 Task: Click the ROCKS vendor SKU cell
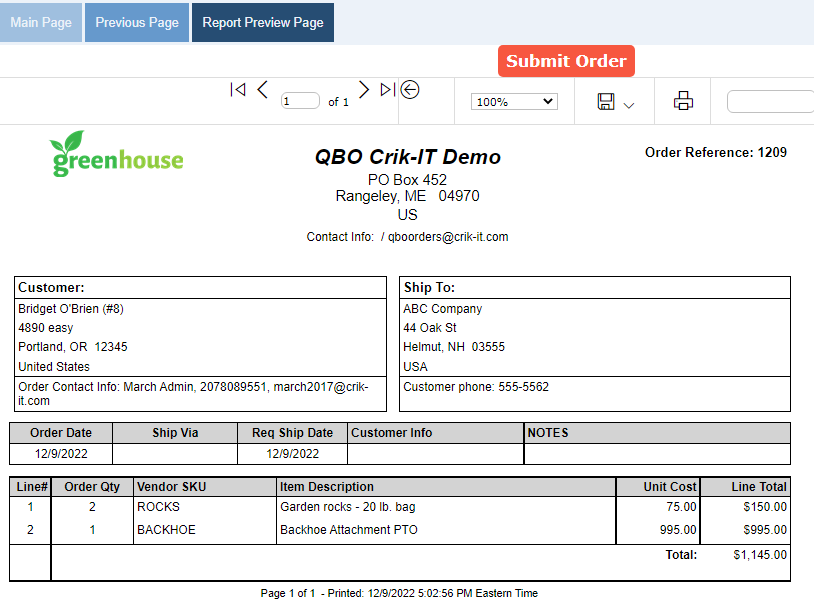point(158,507)
